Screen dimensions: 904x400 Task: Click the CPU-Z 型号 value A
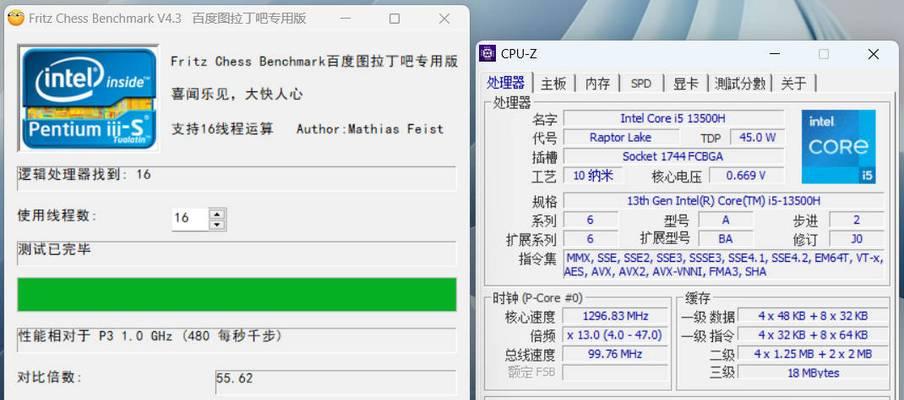725,220
